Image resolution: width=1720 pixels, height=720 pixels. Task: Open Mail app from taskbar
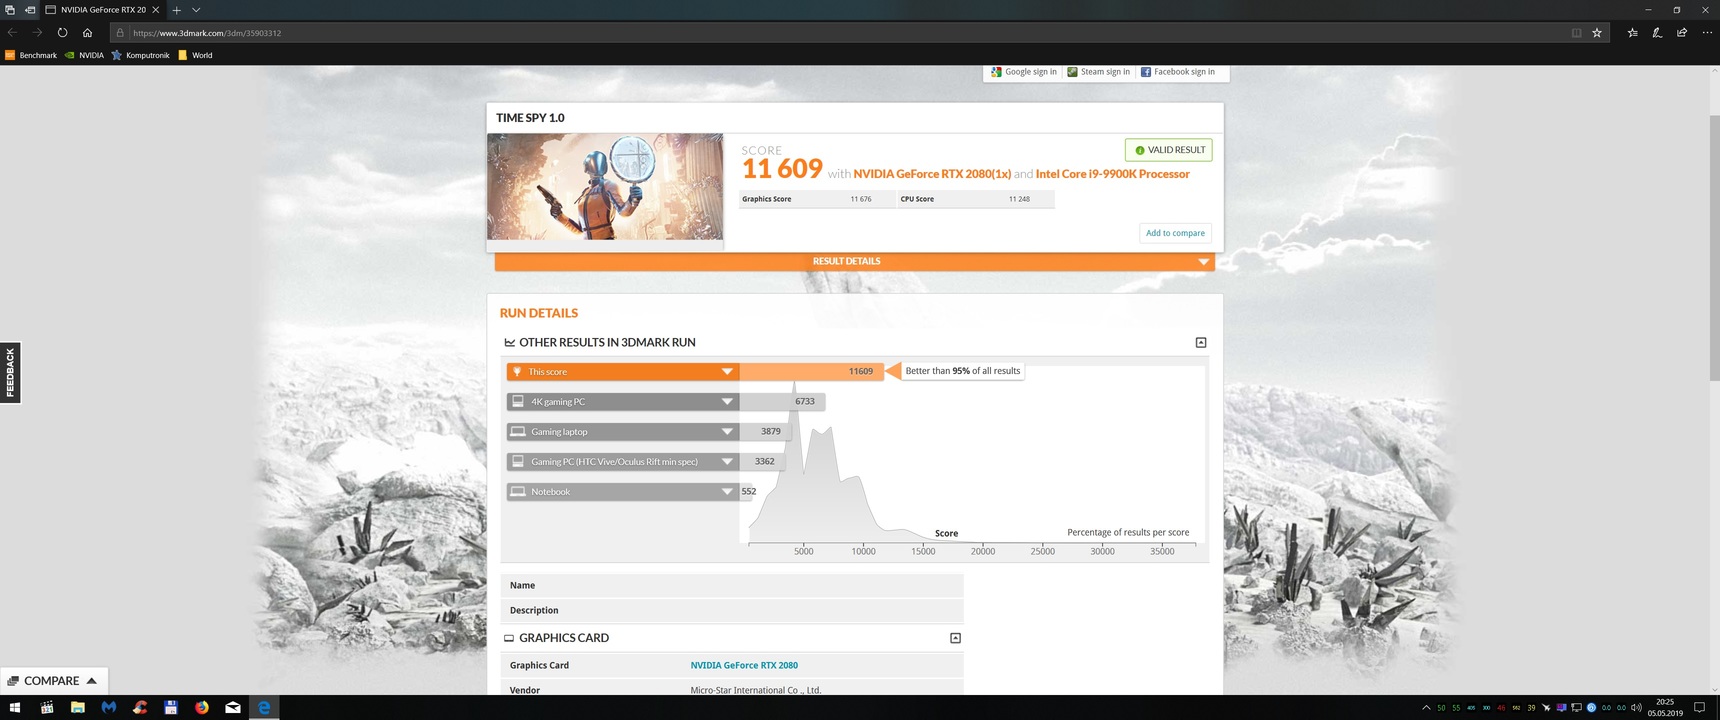(x=233, y=707)
